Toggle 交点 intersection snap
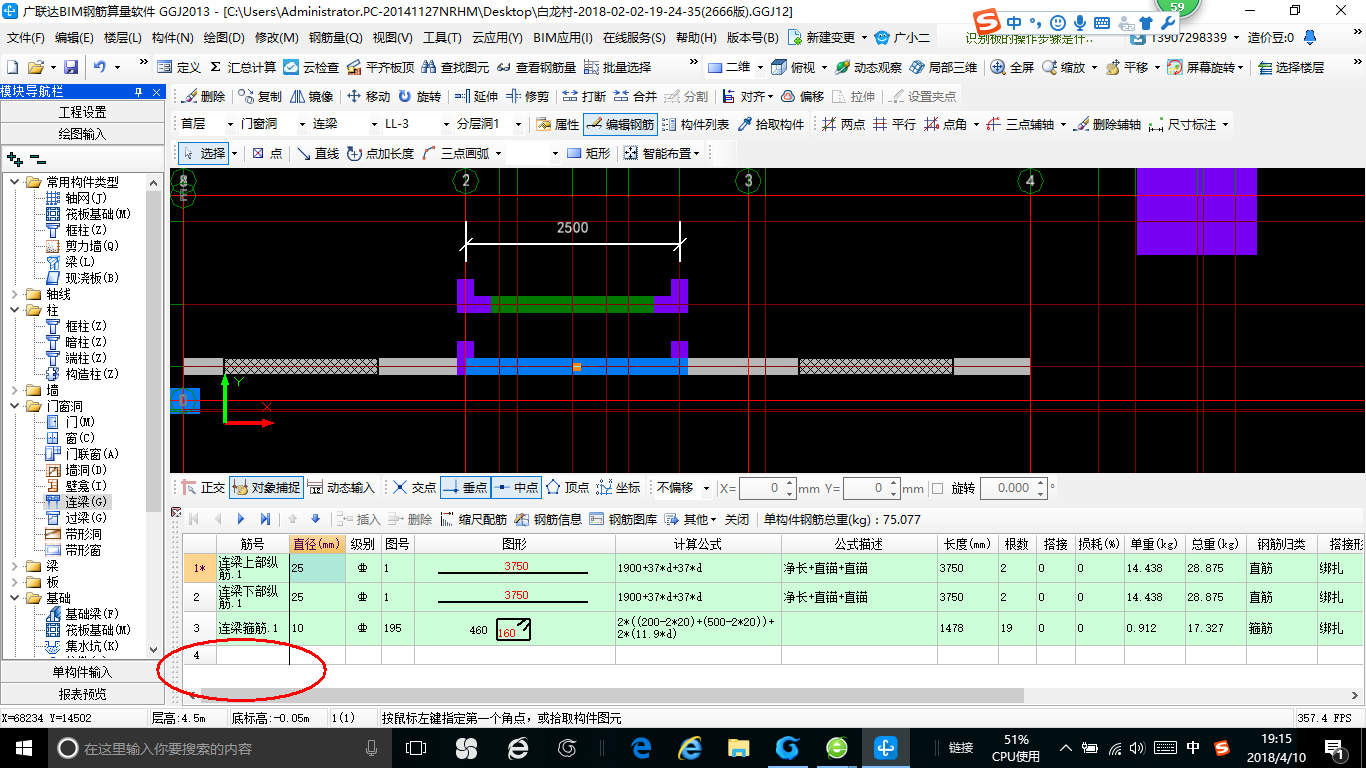This screenshot has height=768, width=1366. pyautogui.click(x=414, y=488)
